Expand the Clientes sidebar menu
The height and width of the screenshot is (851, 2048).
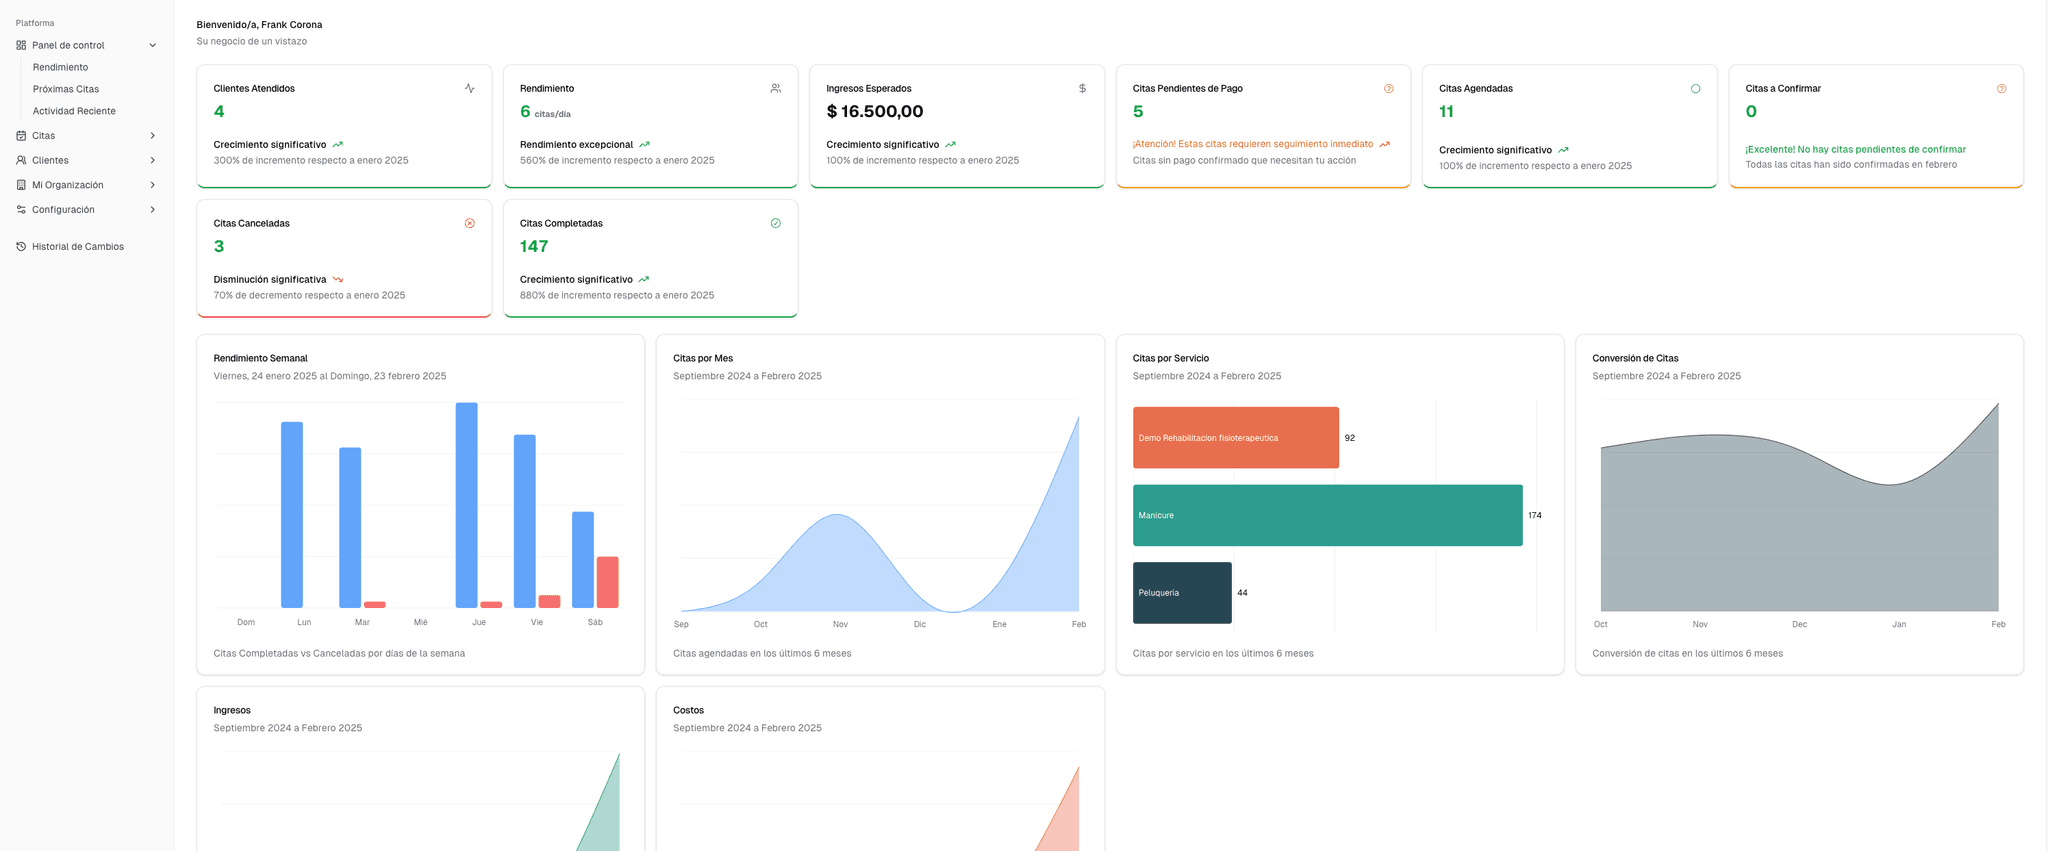153,161
